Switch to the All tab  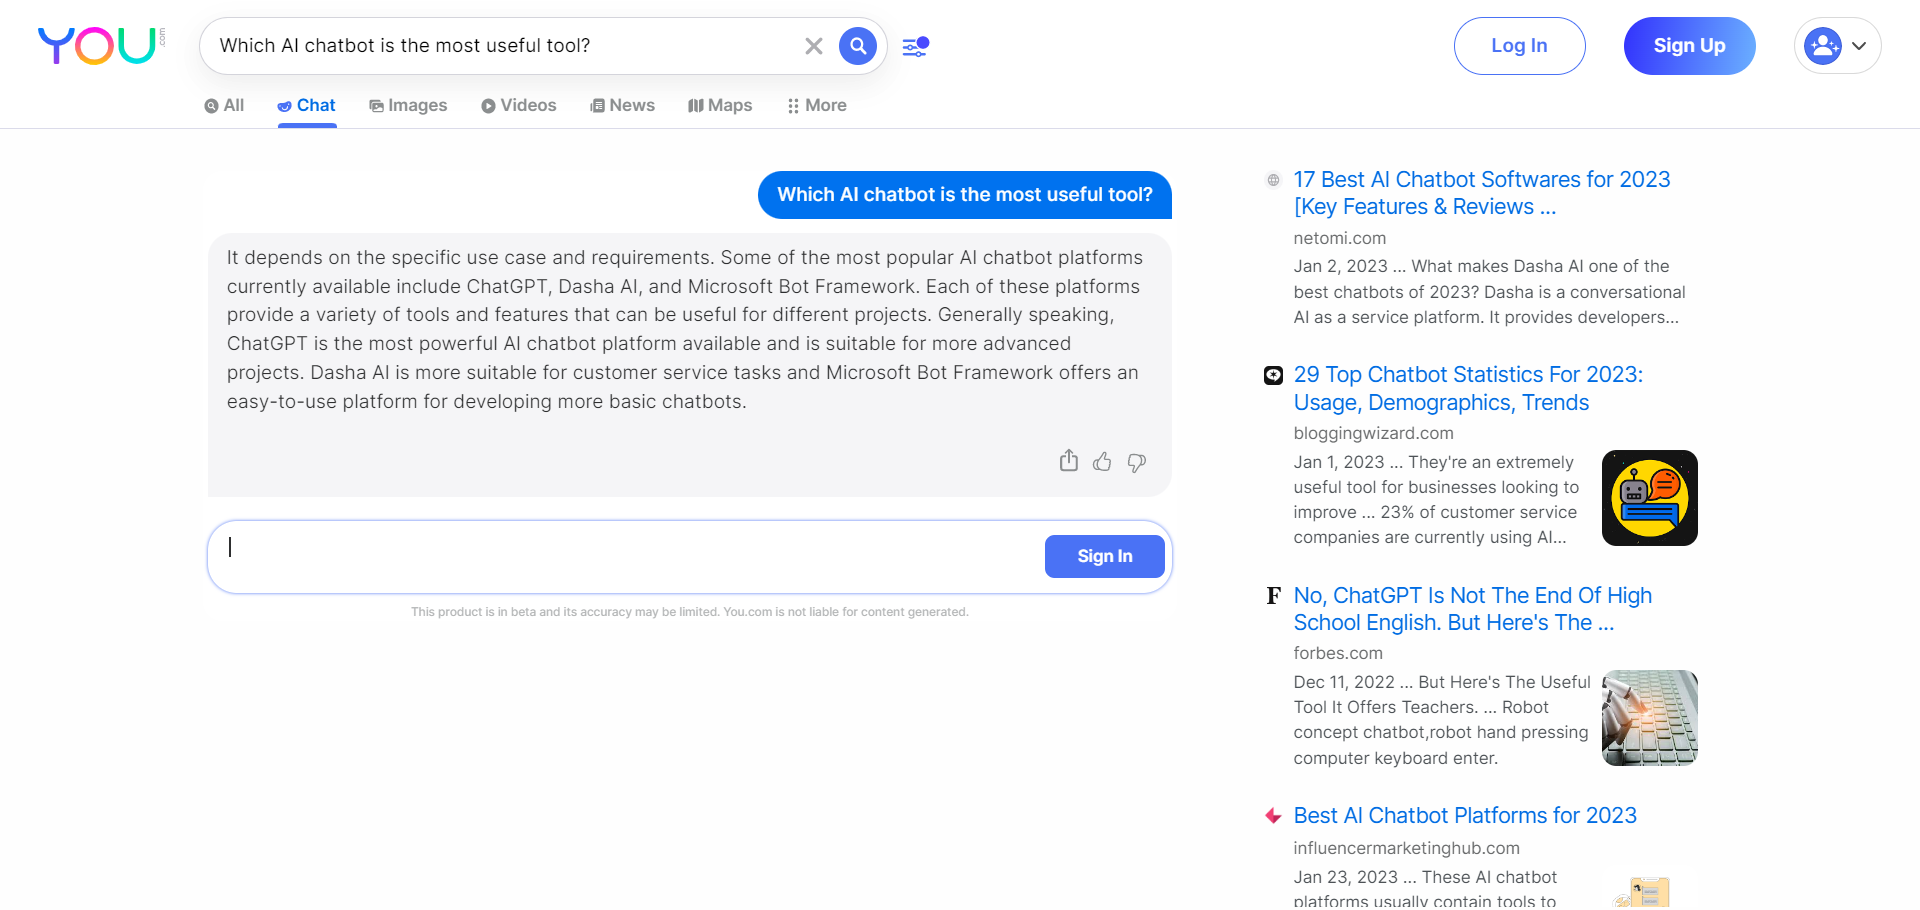click(x=224, y=106)
